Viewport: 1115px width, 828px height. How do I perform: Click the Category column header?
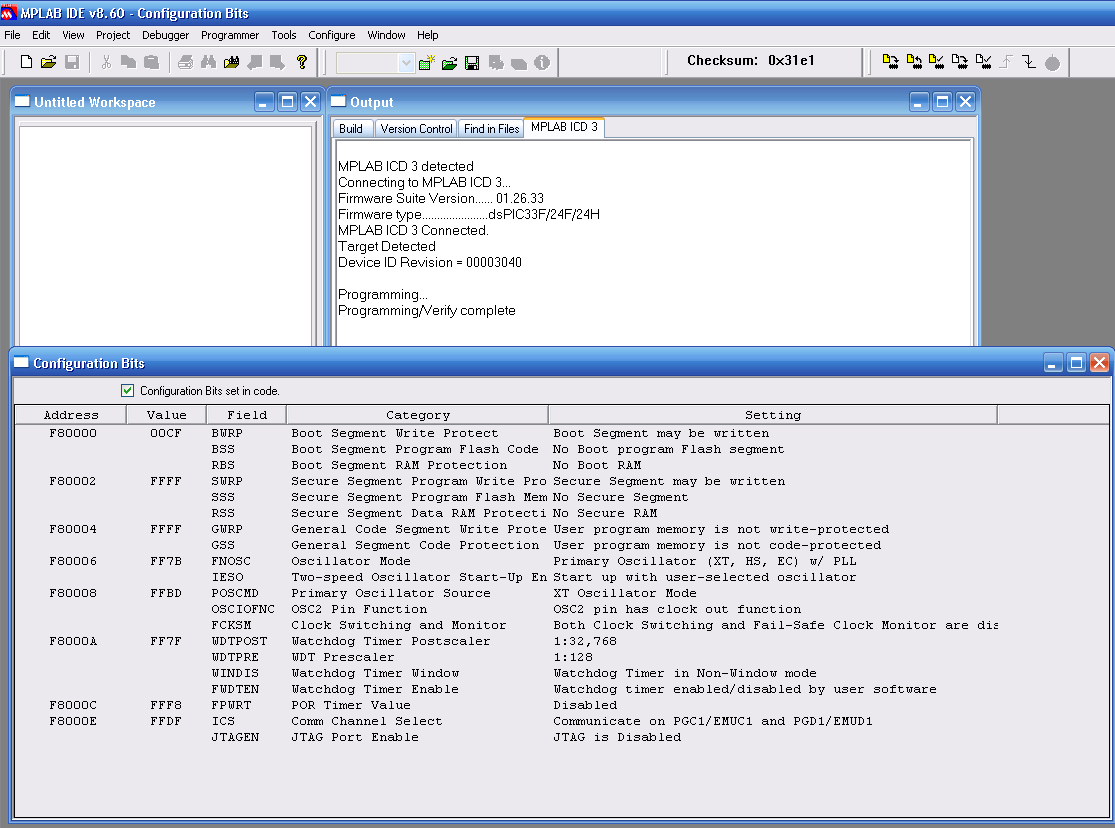click(417, 415)
